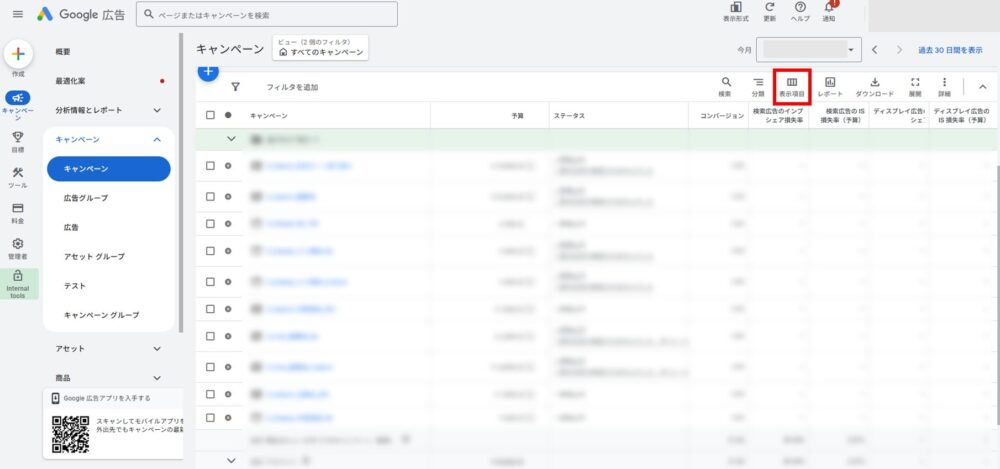Collapse the キャンペーン sidebar section
Screen dimensions: 1000x469
pyautogui.click(x=157, y=140)
